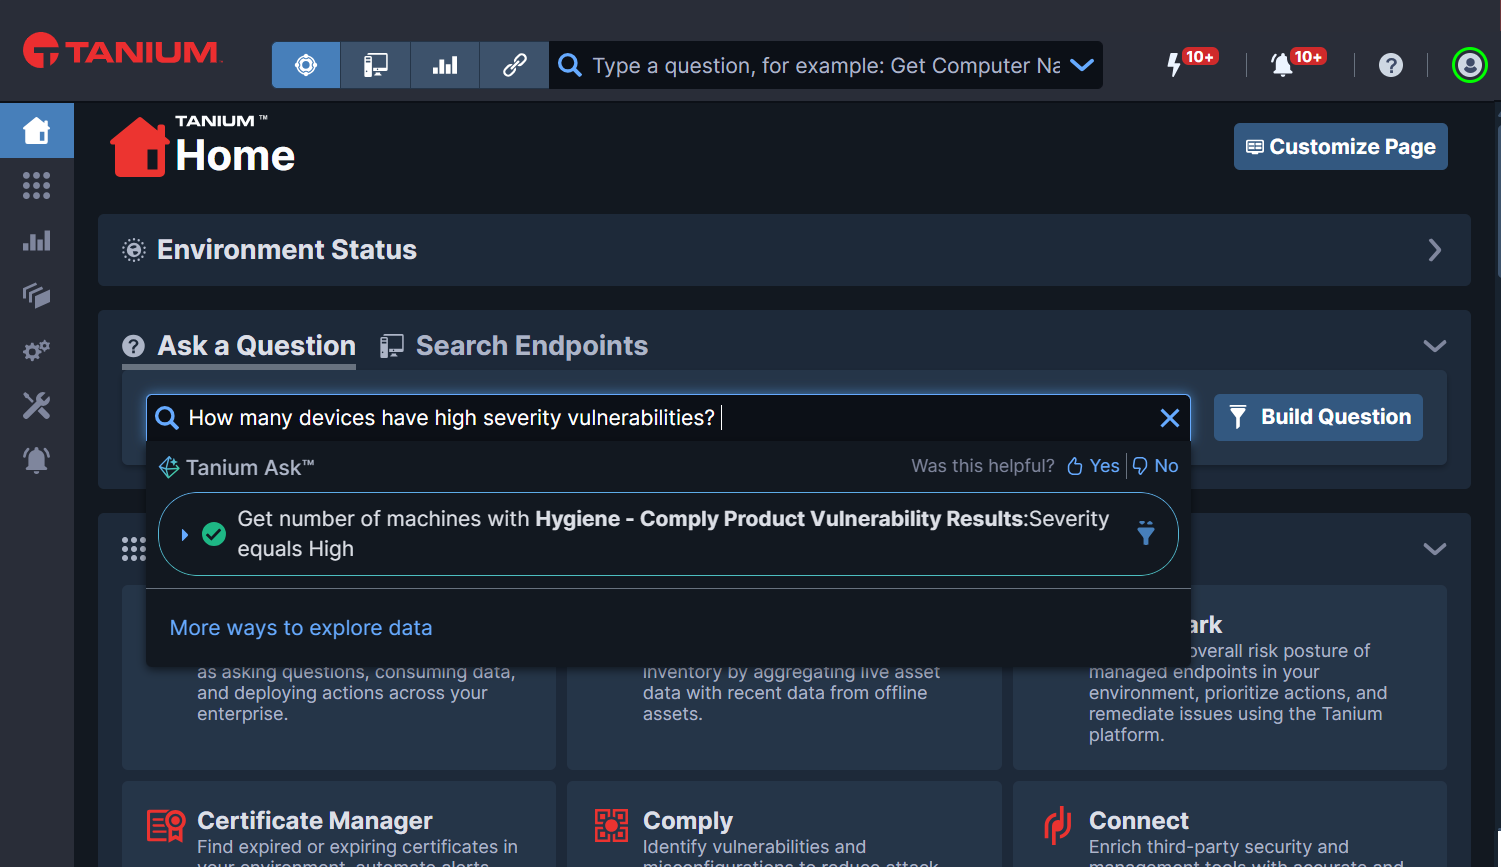The image size is (1501, 867).
Task: Expand the Environment Status section
Action: tap(1434, 250)
